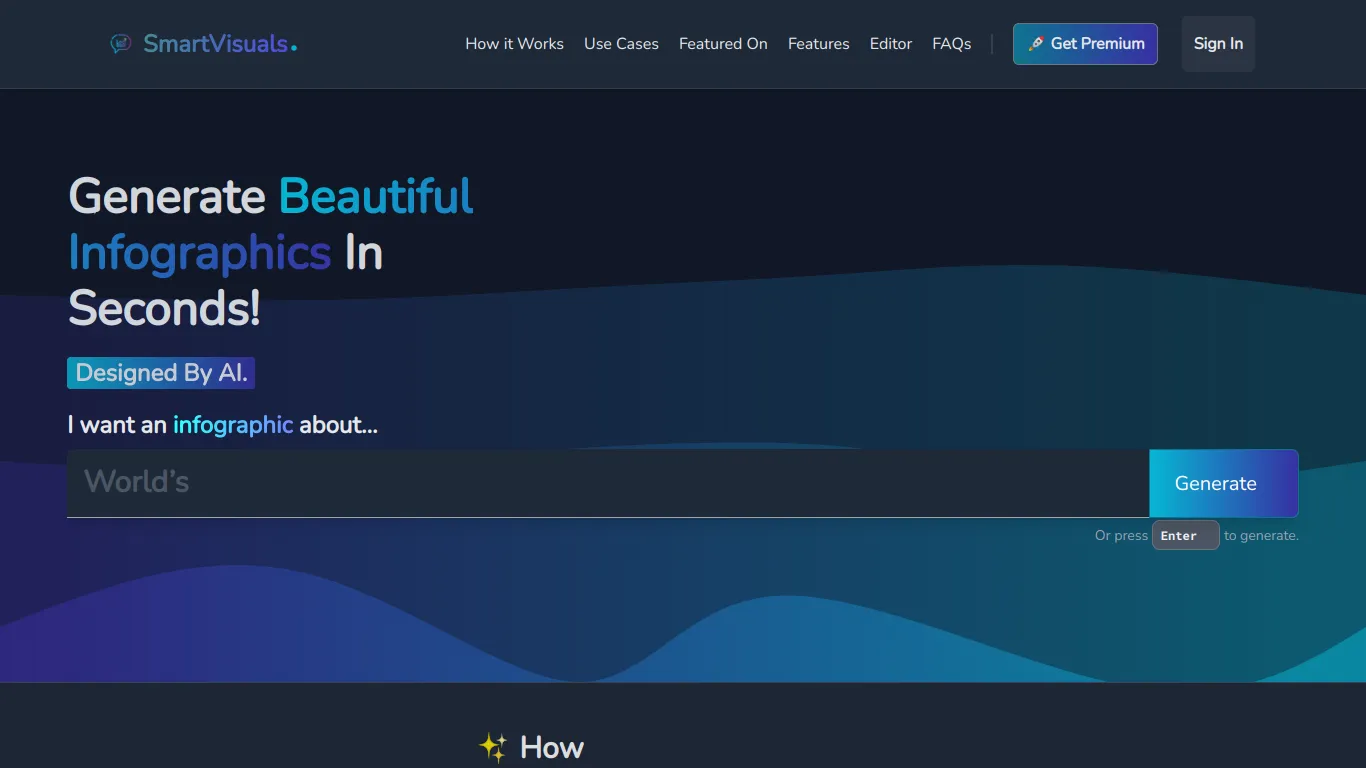Click the rocket icon in Get Premium
The width and height of the screenshot is (1366, 768).
1036,44
